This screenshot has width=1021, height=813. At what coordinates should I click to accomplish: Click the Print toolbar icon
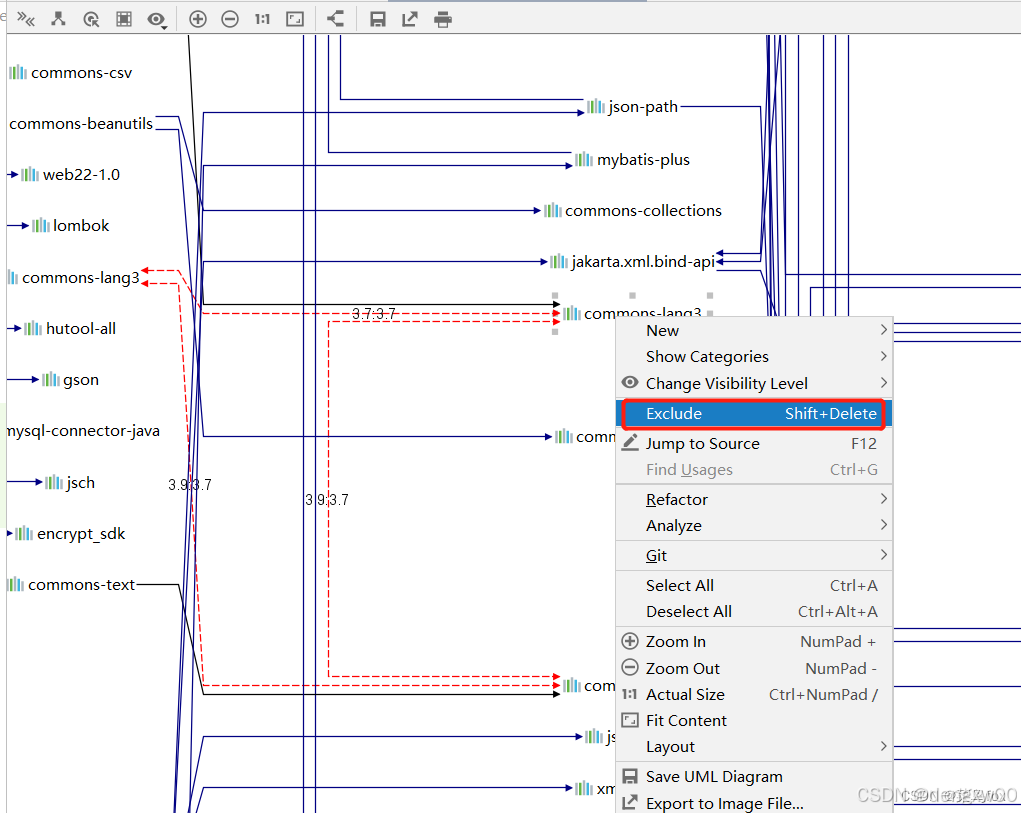(443, 20)
